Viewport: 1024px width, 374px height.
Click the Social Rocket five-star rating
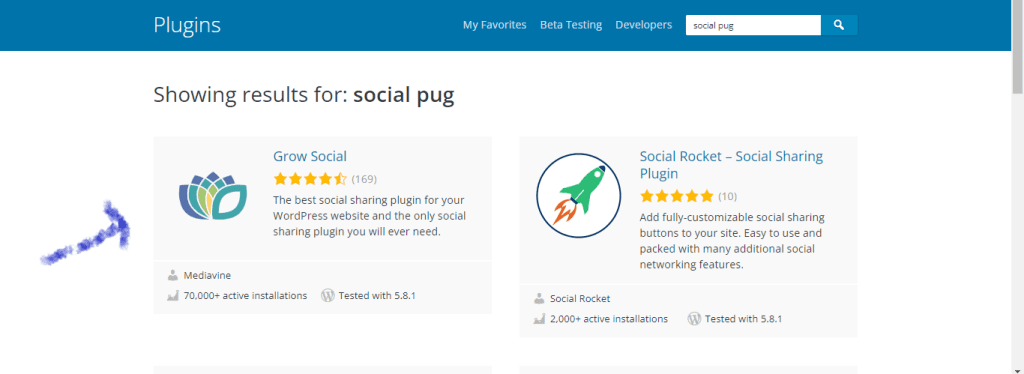(677, 196)
